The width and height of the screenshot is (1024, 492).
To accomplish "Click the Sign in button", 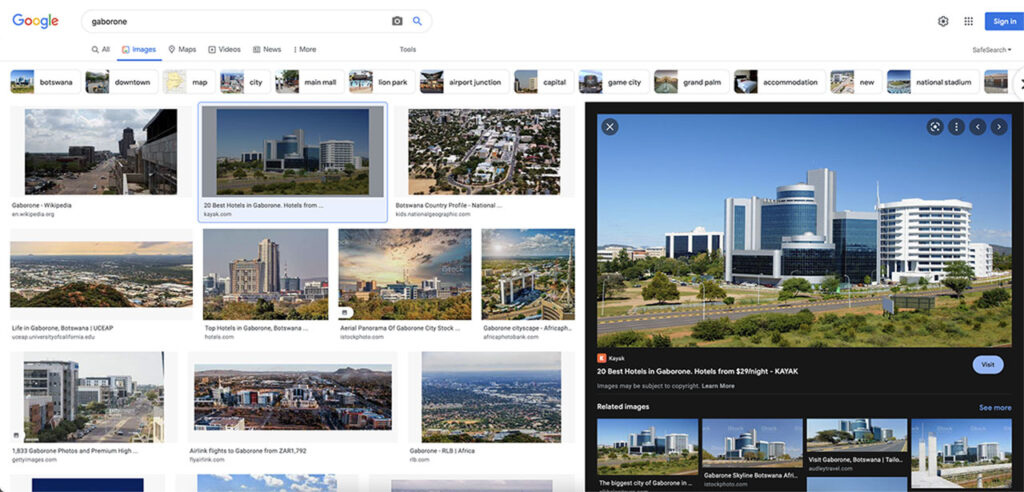I will point(1004,22).
